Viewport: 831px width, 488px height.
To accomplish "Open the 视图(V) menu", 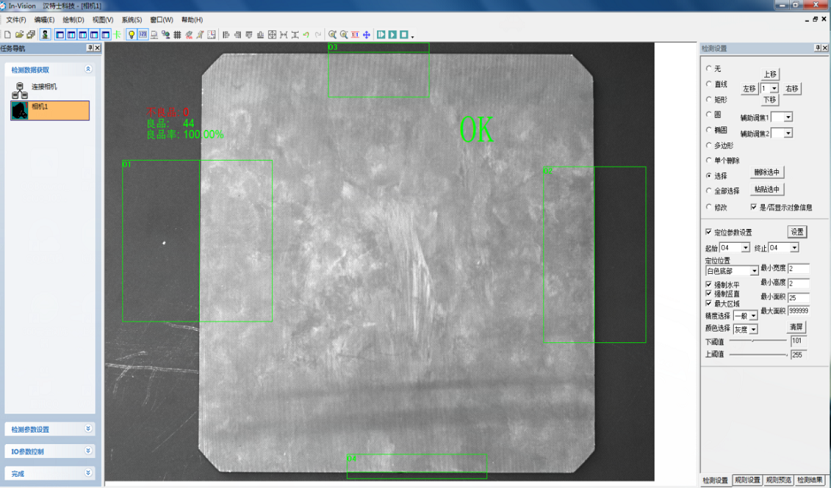I will coord(102,20).
